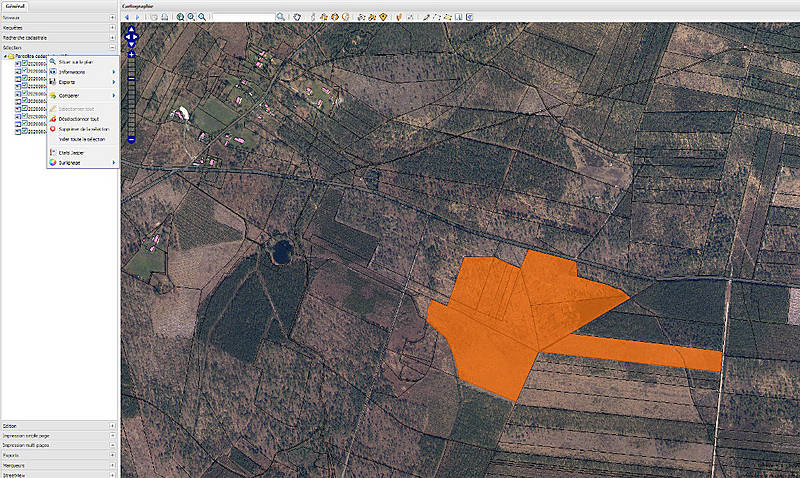Click the search magnifier beside the input

[x=280, y=17]
